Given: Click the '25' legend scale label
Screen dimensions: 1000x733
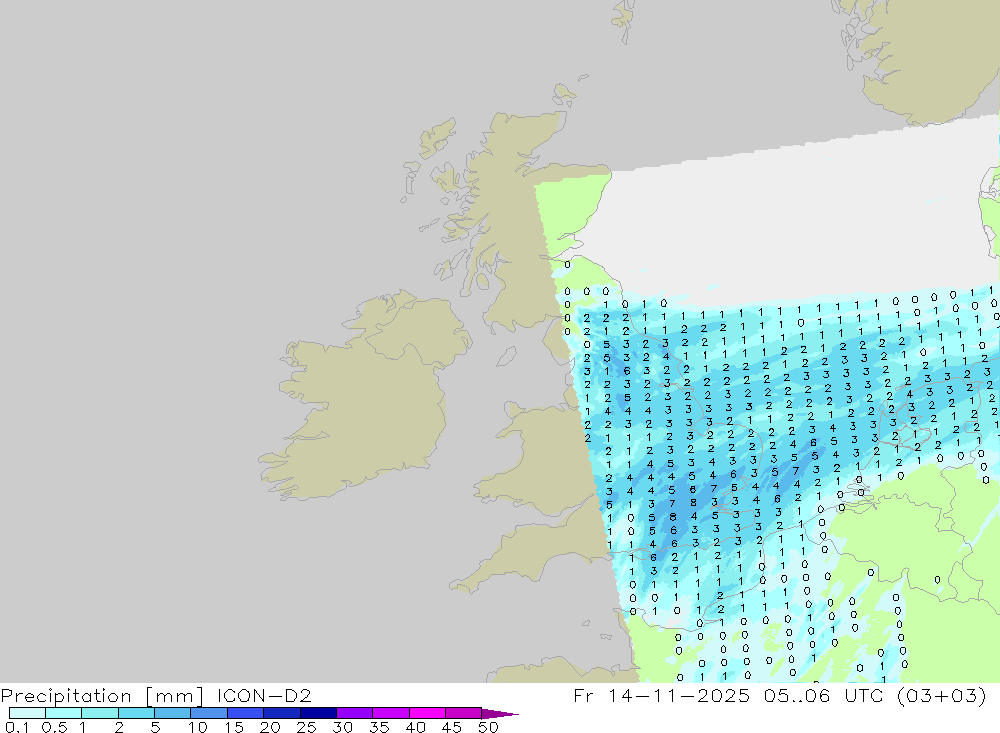Looking at the screenshot, I should pyautogui.click(x=307, y=727).
